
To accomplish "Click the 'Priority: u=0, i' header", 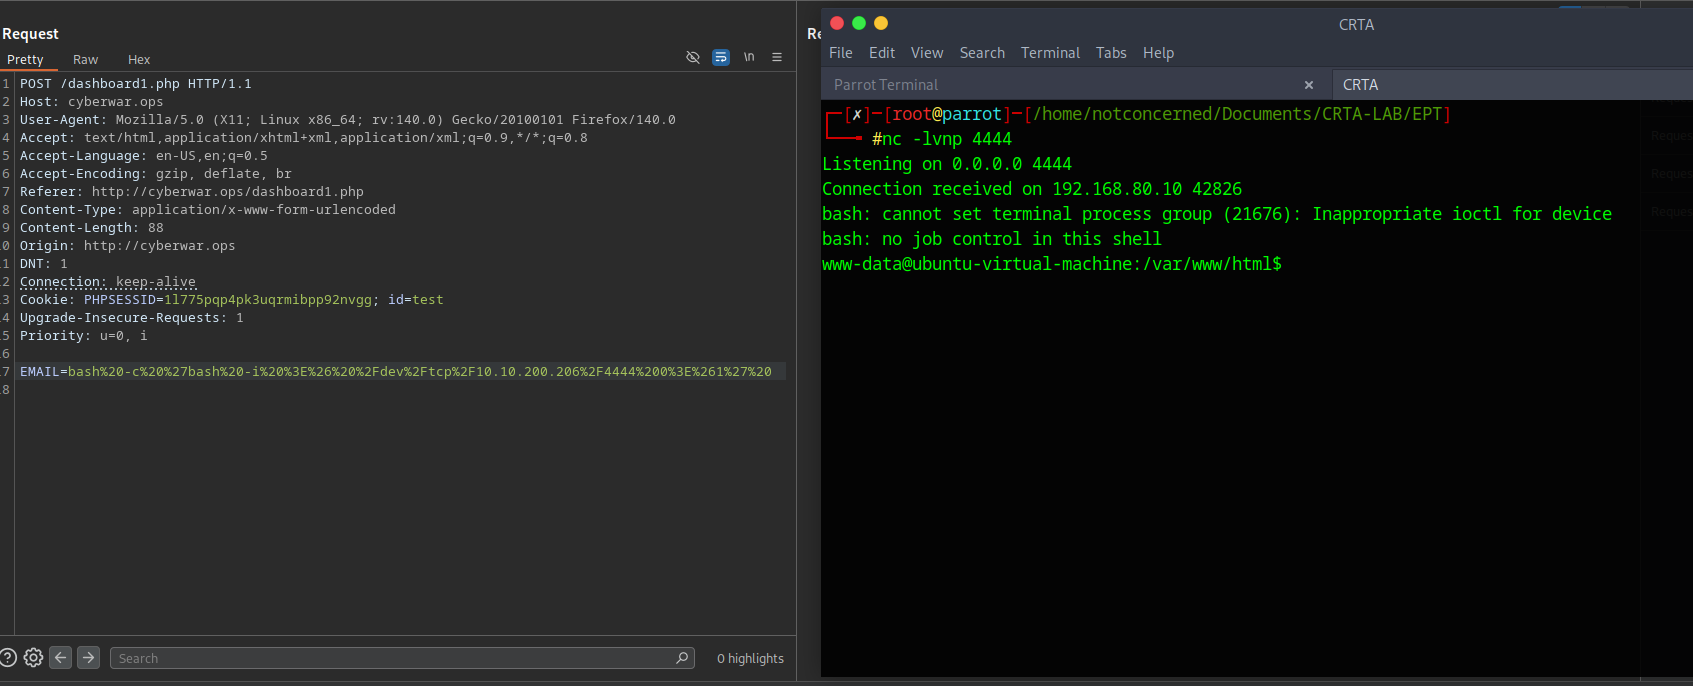I will (83, 336).
